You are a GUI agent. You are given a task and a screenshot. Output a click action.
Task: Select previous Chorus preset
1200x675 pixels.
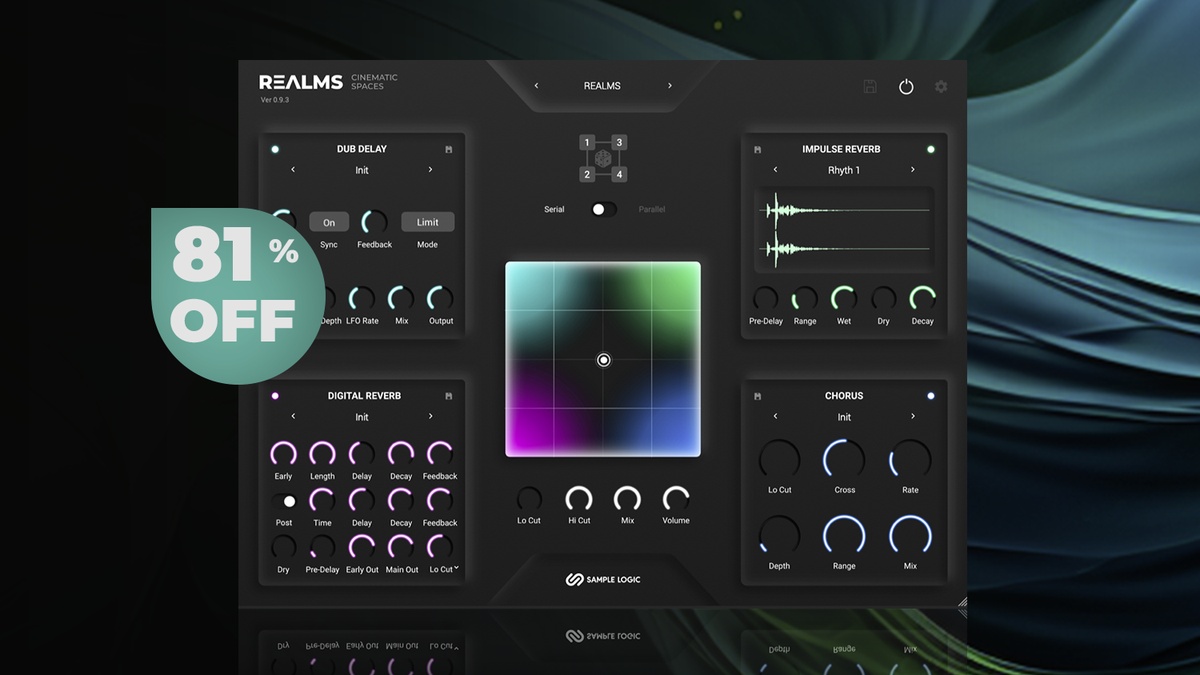pos(775,416)
